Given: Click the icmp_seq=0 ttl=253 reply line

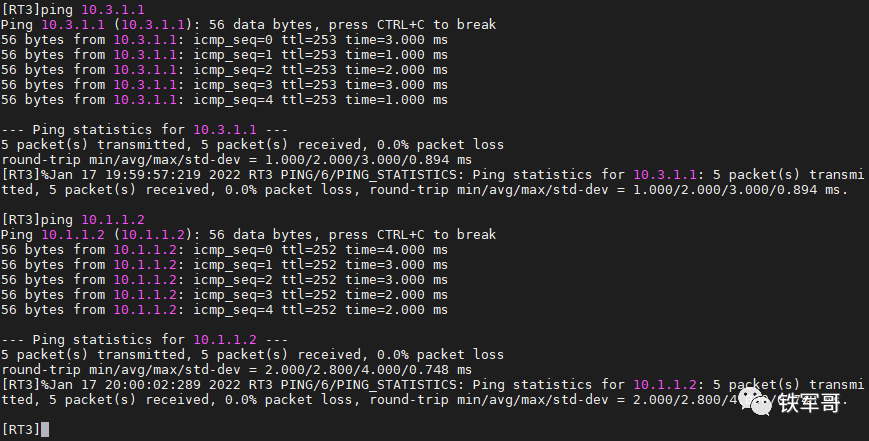Looking at the screenshot, I should pos(224,40).
